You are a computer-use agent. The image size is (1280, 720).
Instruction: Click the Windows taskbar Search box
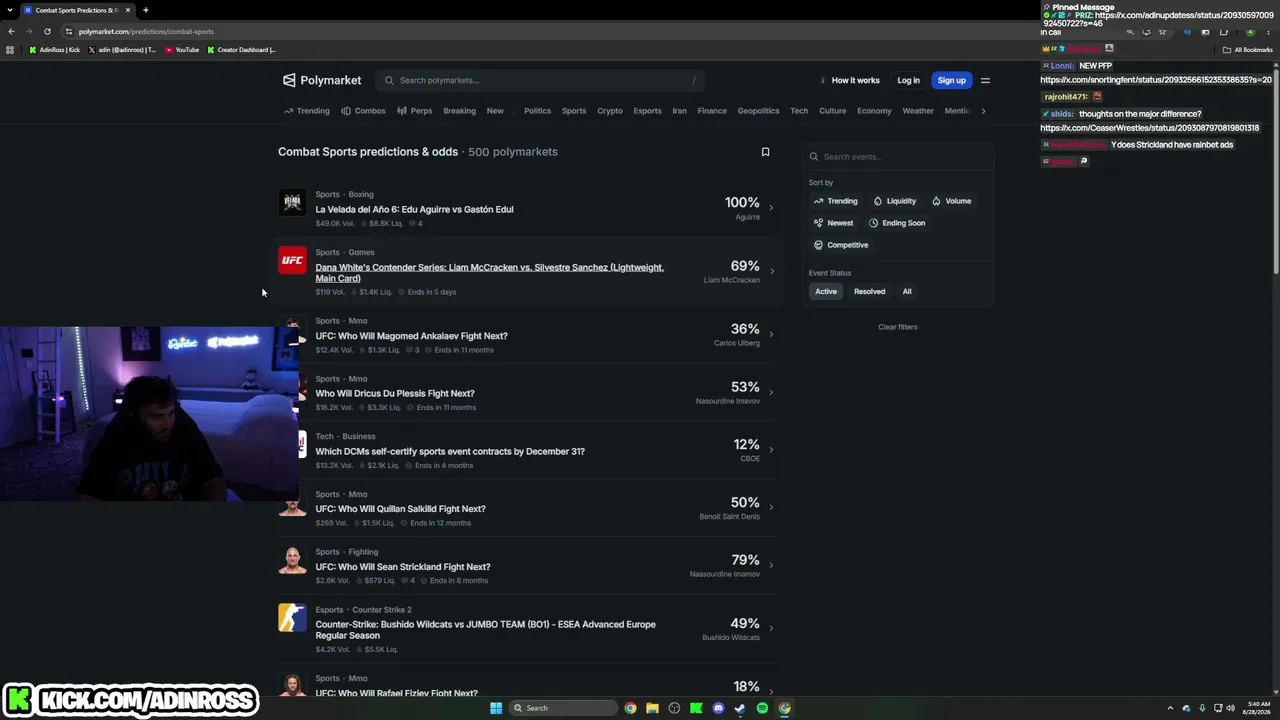[562, 708]
